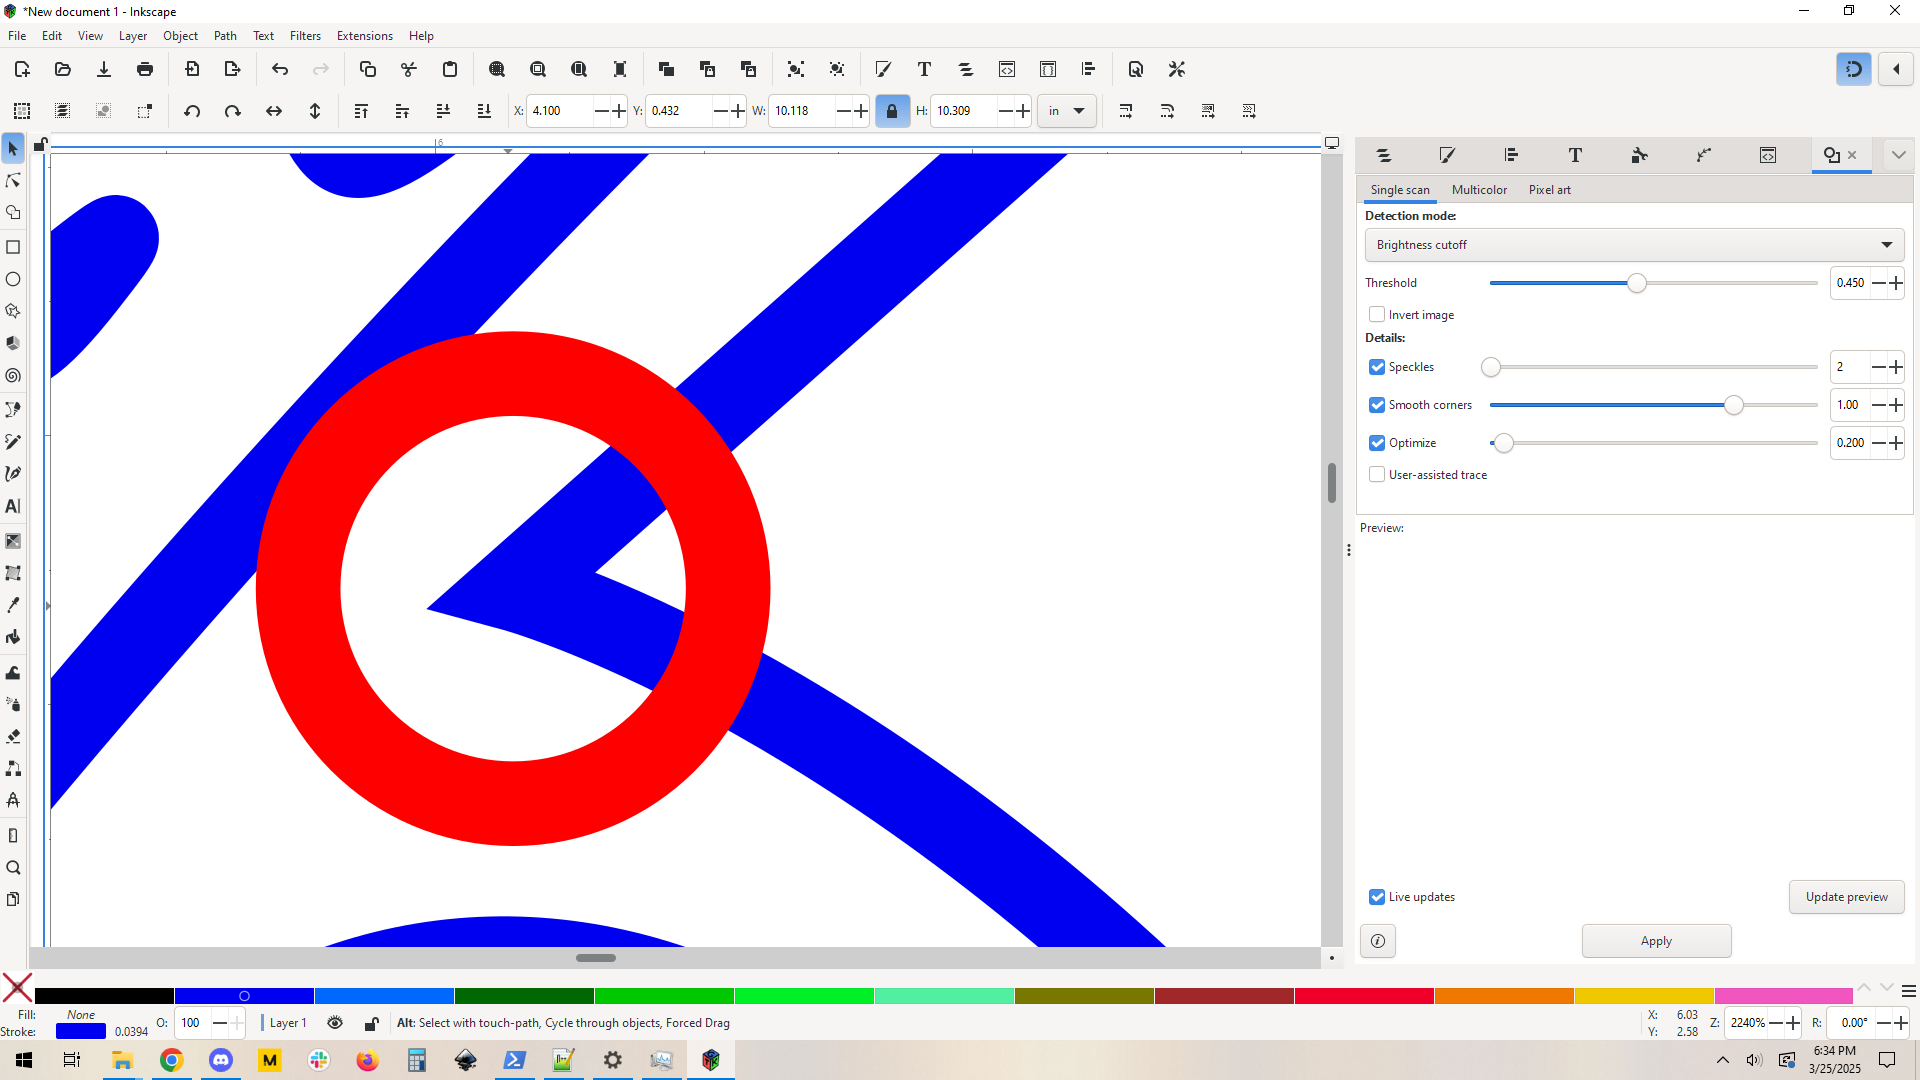1920x1080 pixels.
Task: Open the Filters menu
Action: click(x=305, y=36)
